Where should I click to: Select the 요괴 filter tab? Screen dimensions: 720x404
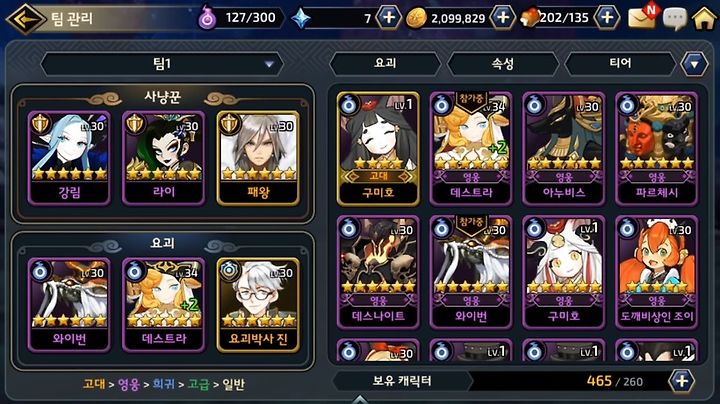(385, 63)
